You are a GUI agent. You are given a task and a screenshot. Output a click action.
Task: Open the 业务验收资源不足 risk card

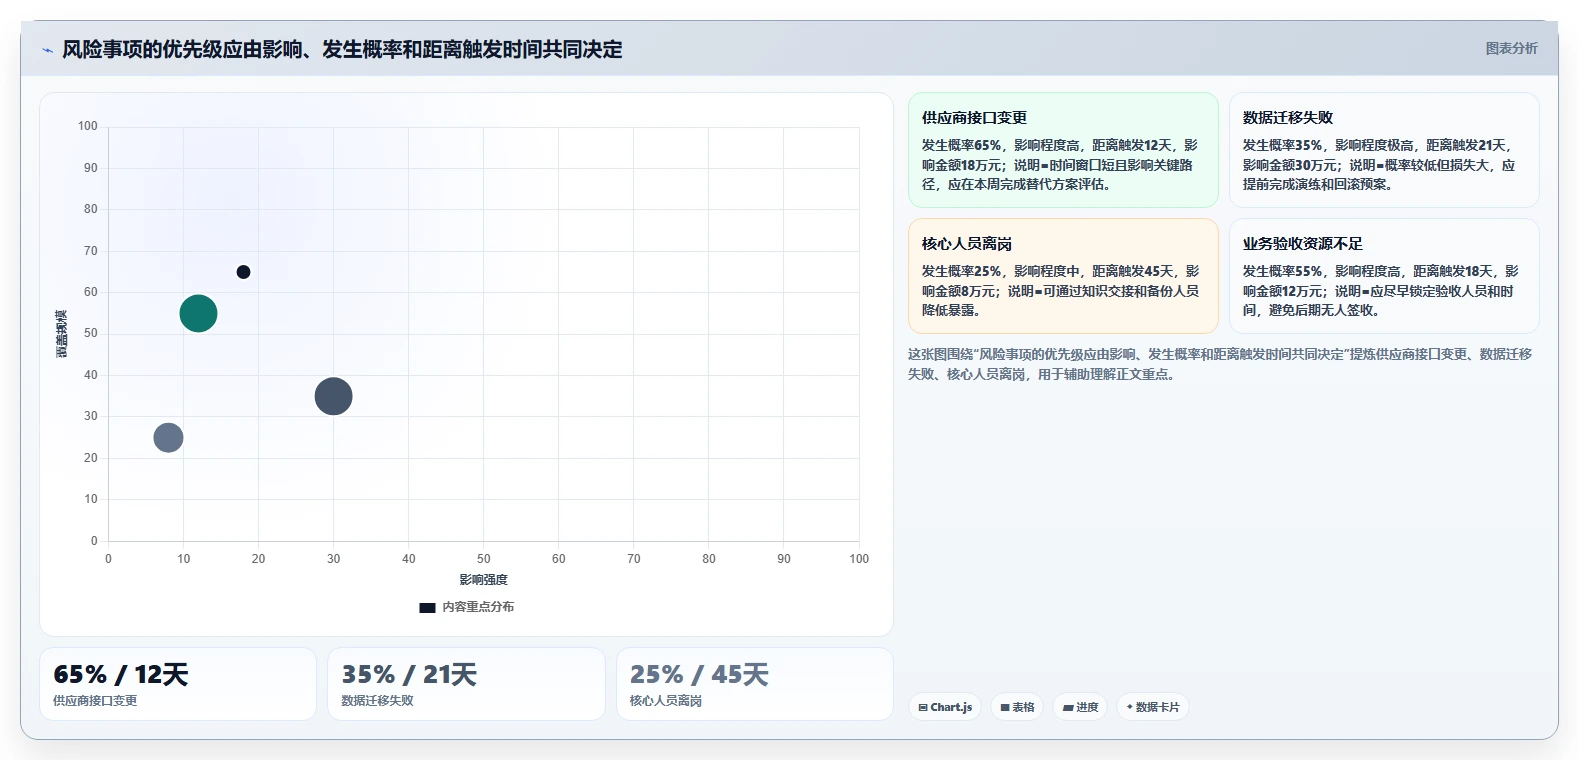[x=1384, y=276]
